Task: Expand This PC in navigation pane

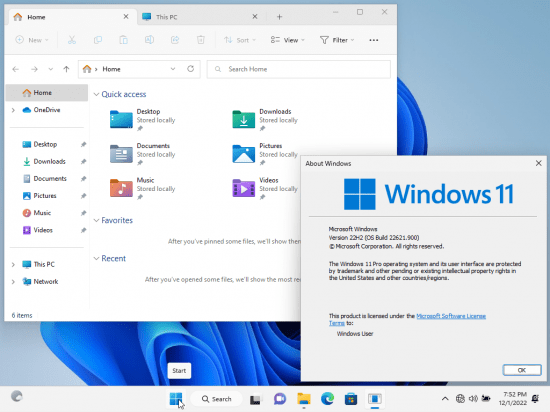Action: point(13,264)
